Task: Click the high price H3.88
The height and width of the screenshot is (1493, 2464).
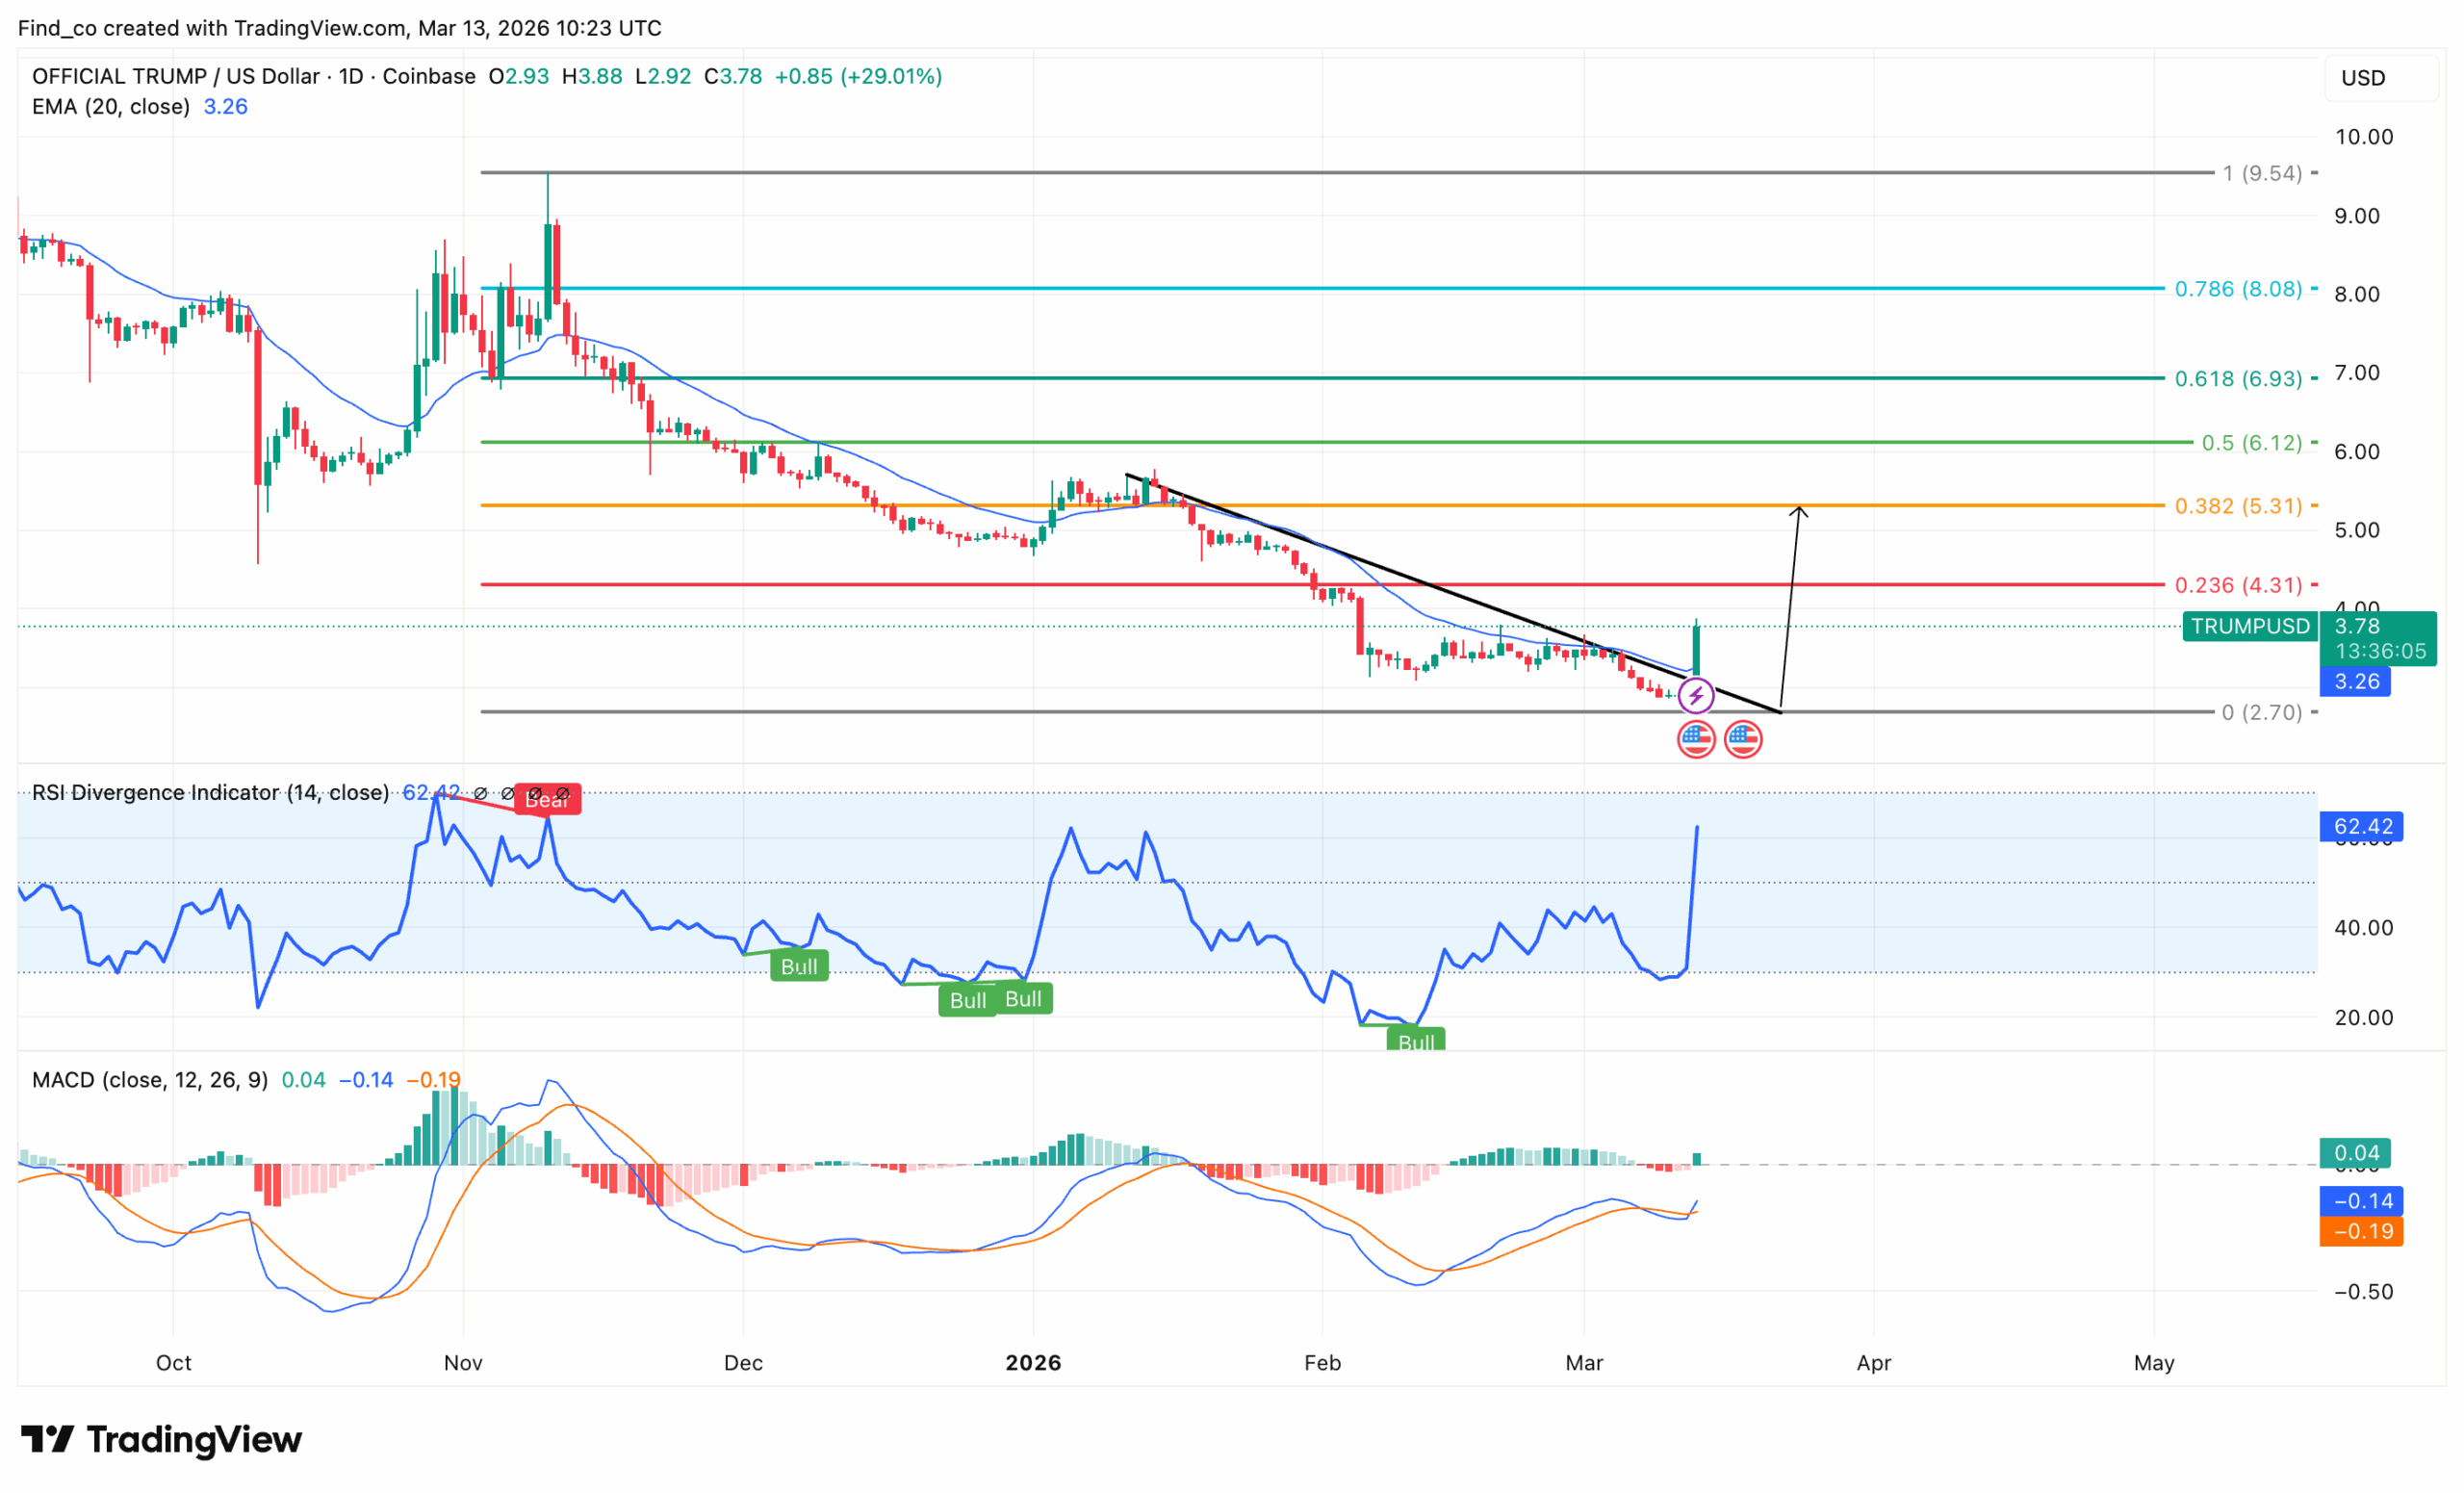Action: click(592, 76)
